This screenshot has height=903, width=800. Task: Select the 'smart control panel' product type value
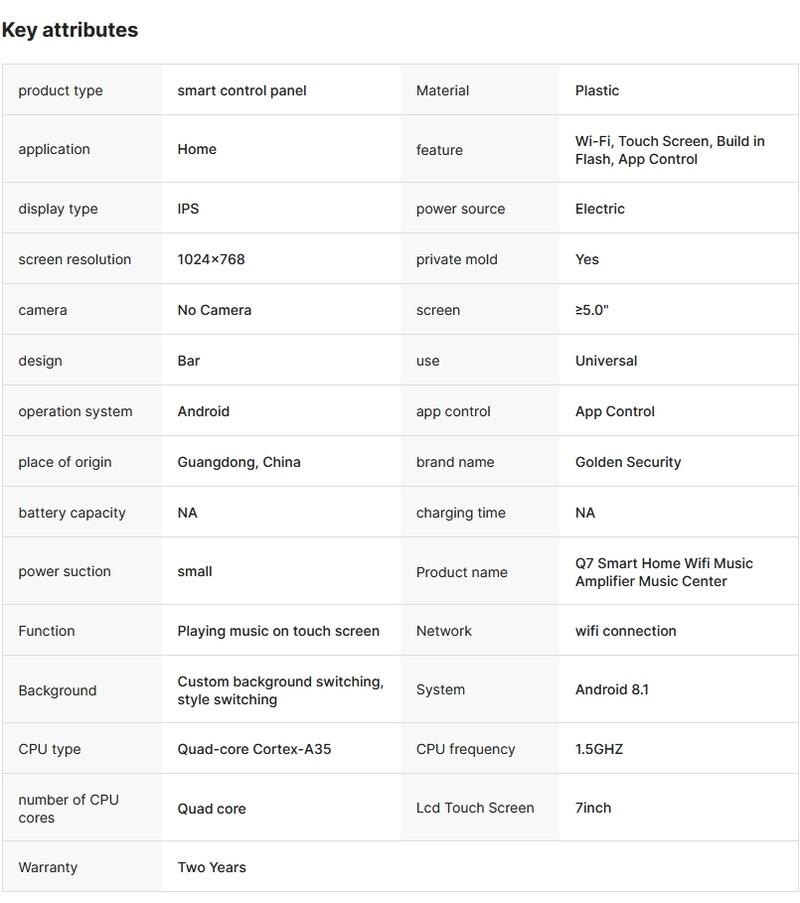242,90
